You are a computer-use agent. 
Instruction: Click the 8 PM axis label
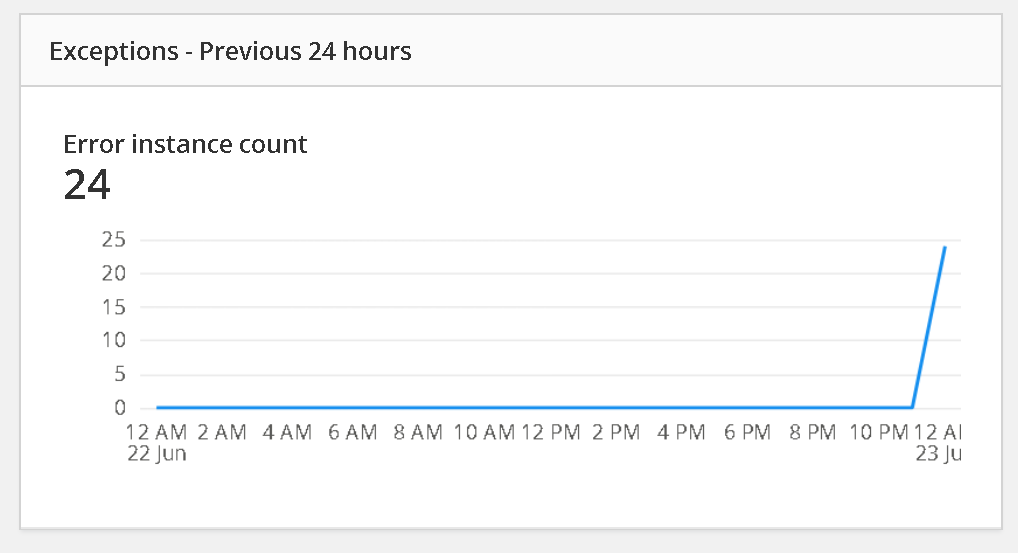(813, 432)
